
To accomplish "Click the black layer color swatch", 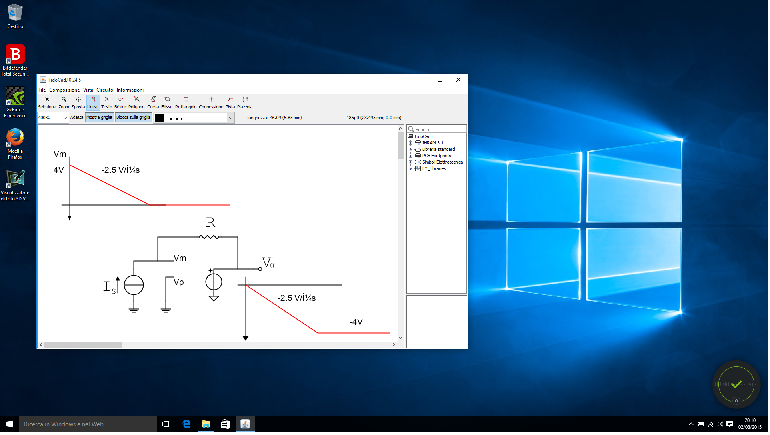I will point(160,118).
